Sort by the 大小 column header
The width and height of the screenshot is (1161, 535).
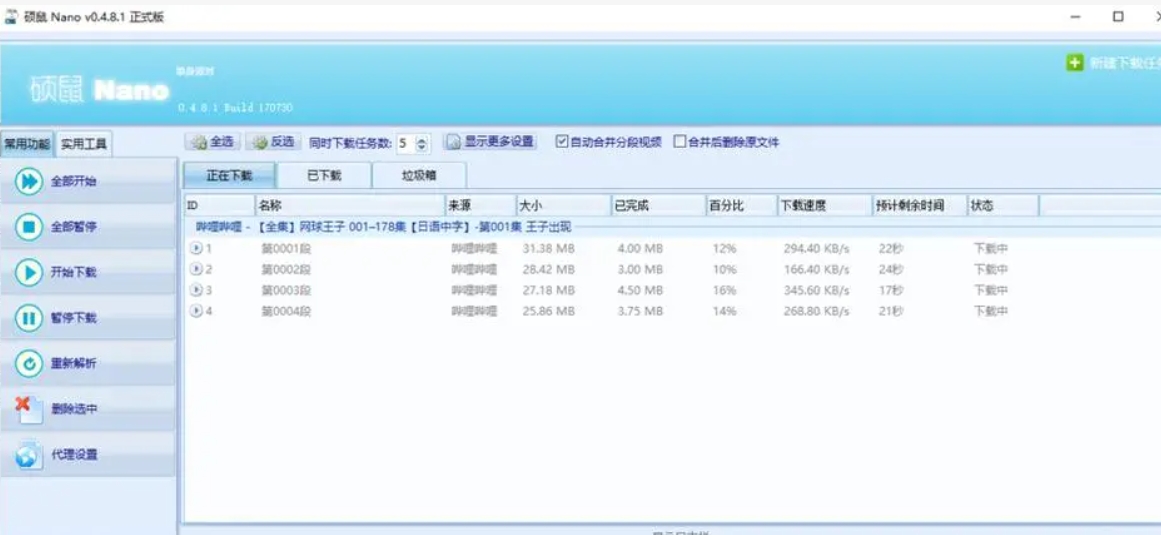(563, 206)
